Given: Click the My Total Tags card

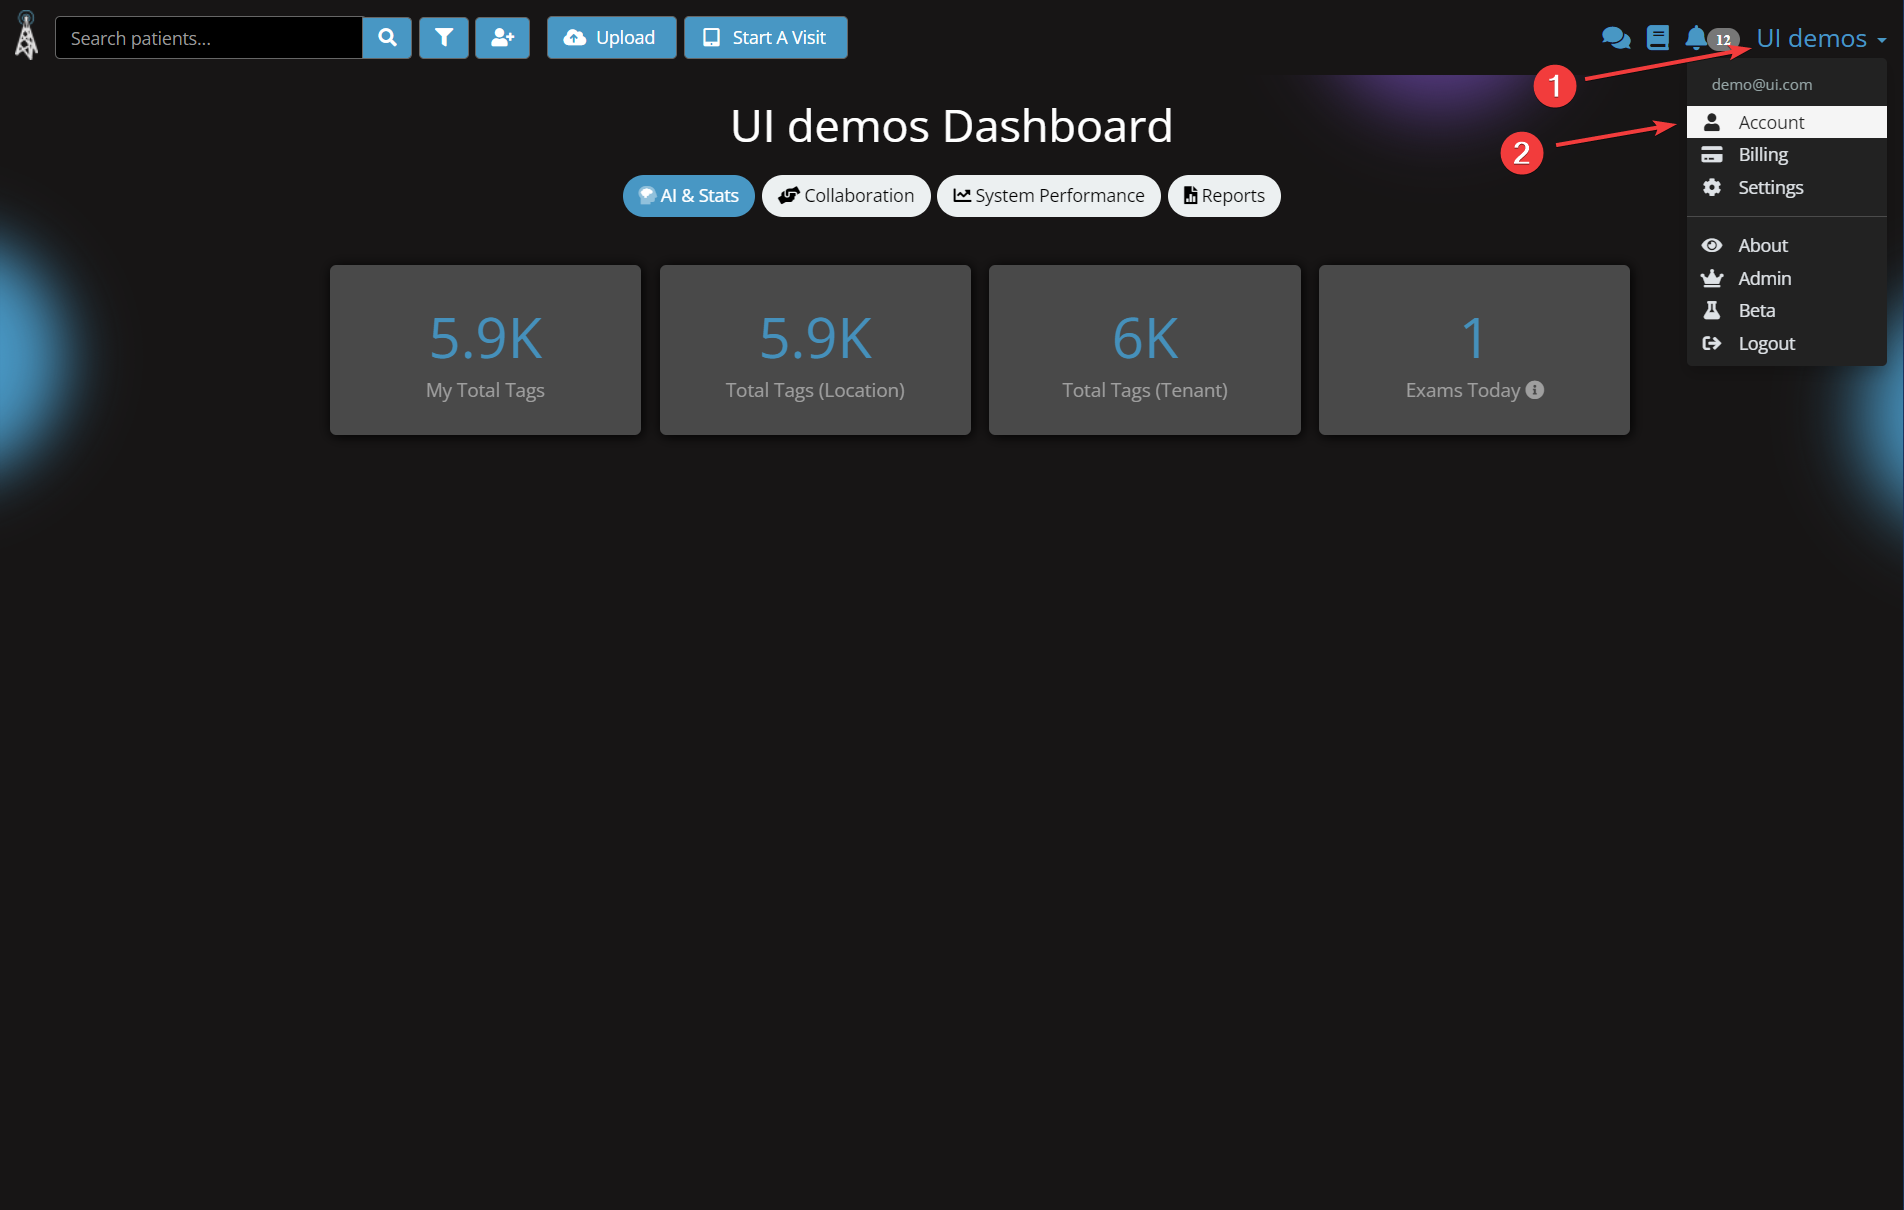Looking at the screenshot, I should tap(485, 350).
